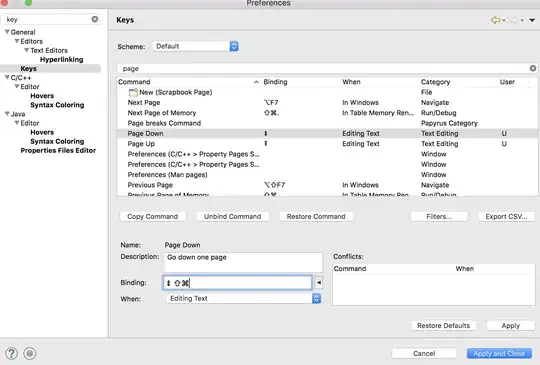The width and height of the screenshot is (540, 365).
Task: Collapse the Java tree node
Action: point(7,114)
